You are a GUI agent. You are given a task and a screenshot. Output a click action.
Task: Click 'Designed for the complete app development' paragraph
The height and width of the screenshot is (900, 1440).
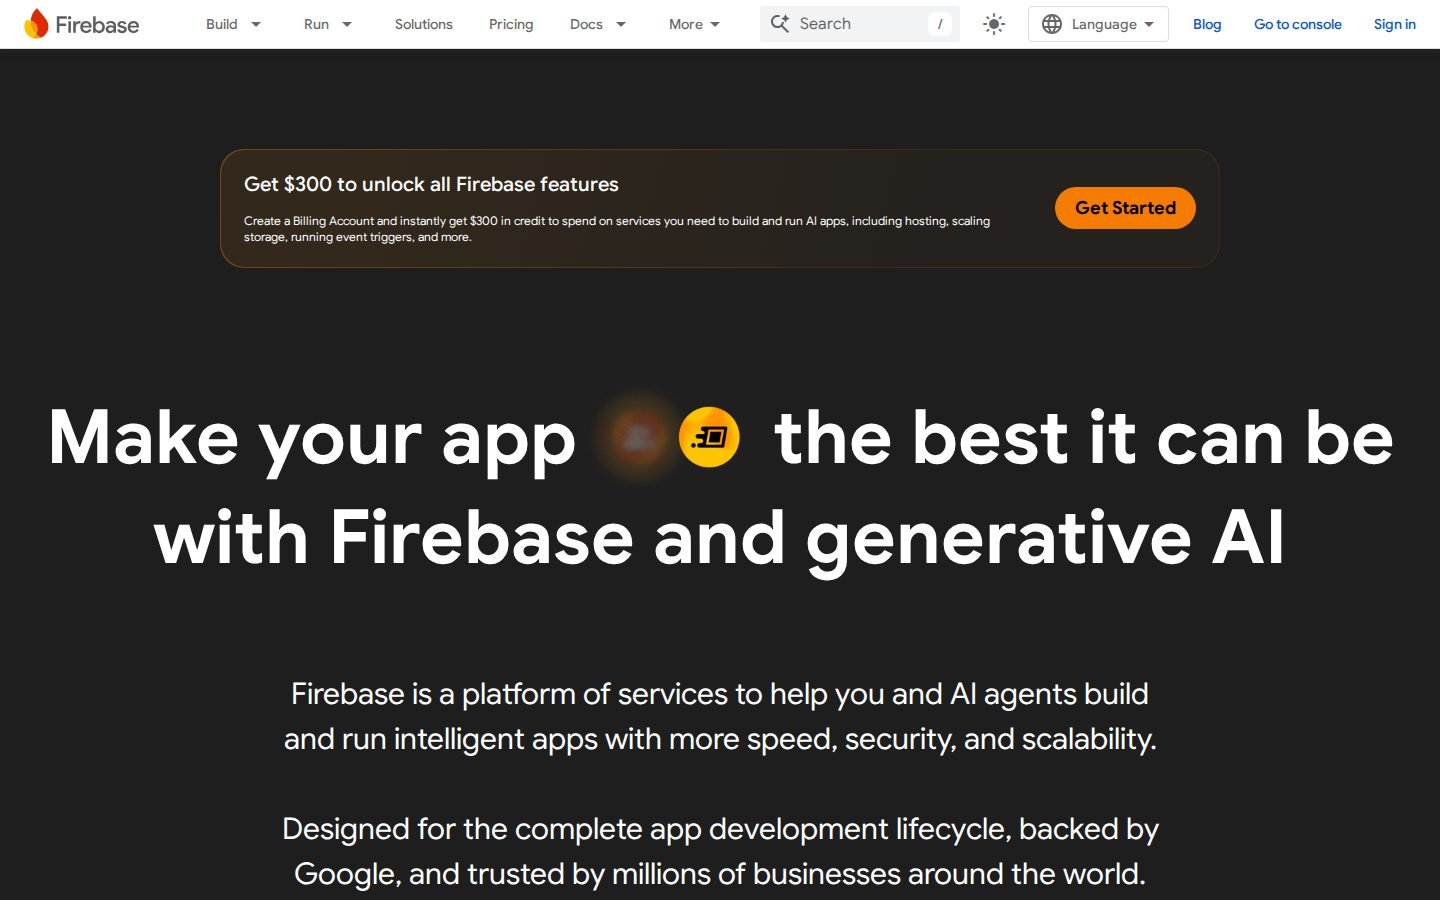tap(720, 851)
